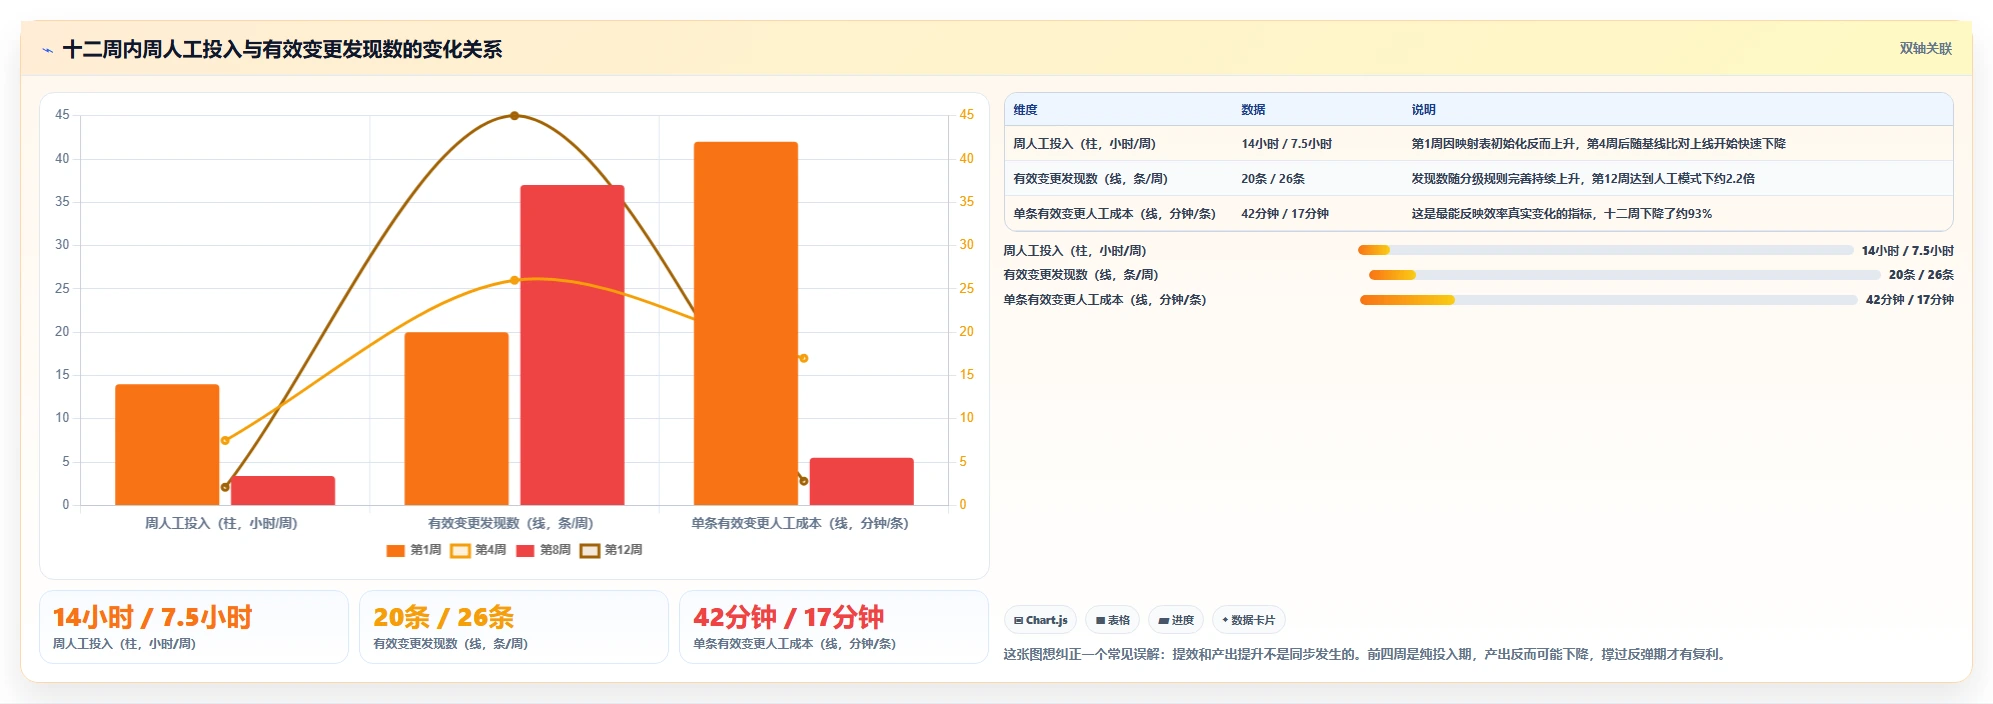Click table cell 20条 / 26条

click(x=1272, y=179)
